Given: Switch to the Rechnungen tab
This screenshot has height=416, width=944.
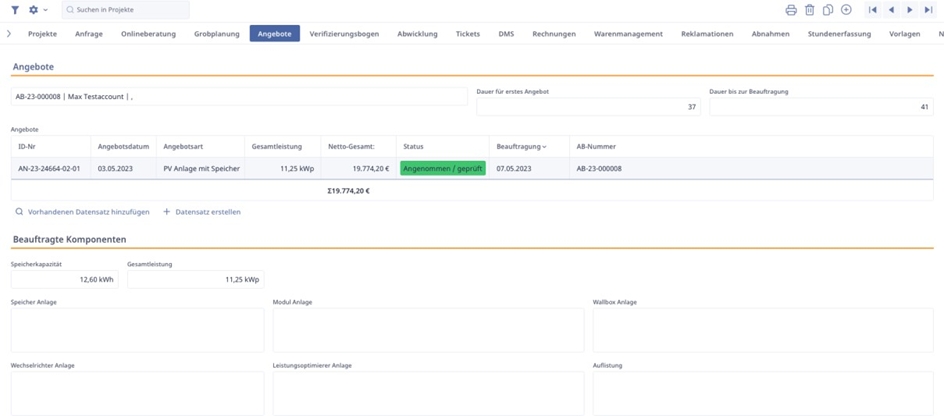Looking at the screenshot, I should (553, 34).
